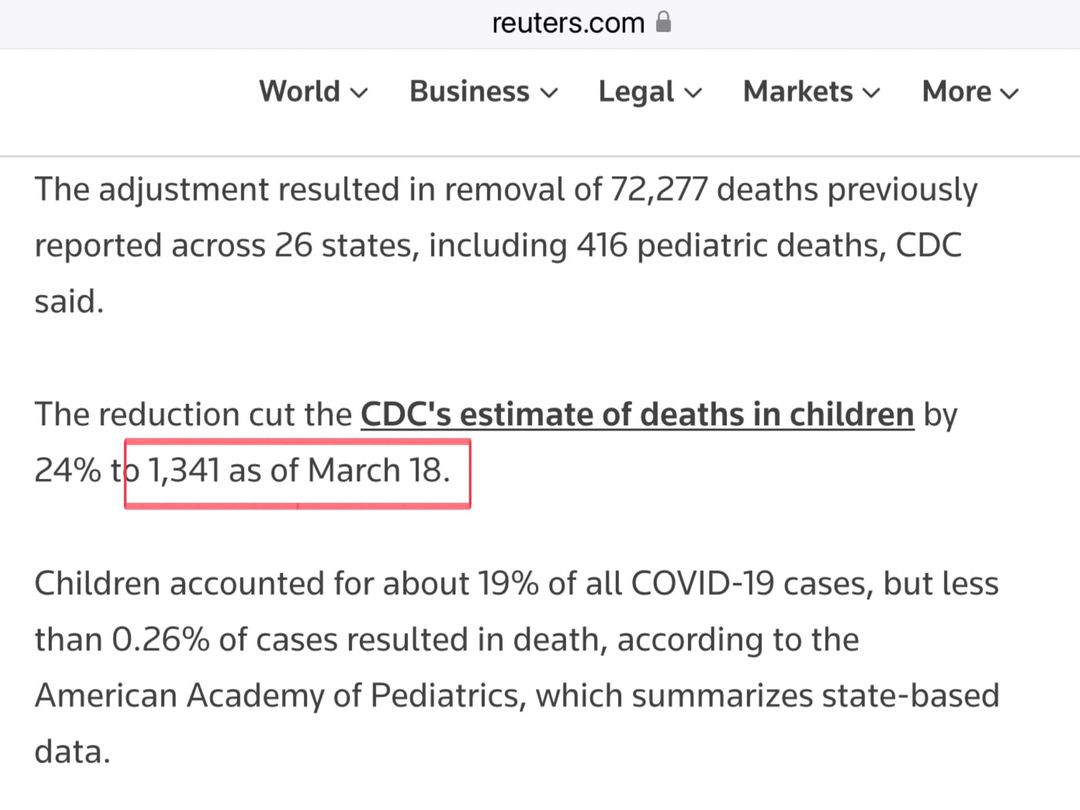Viewport: 1080px width, 810px height.
Task: Open the Legal navigation item
Action: [x=636, y=92]
